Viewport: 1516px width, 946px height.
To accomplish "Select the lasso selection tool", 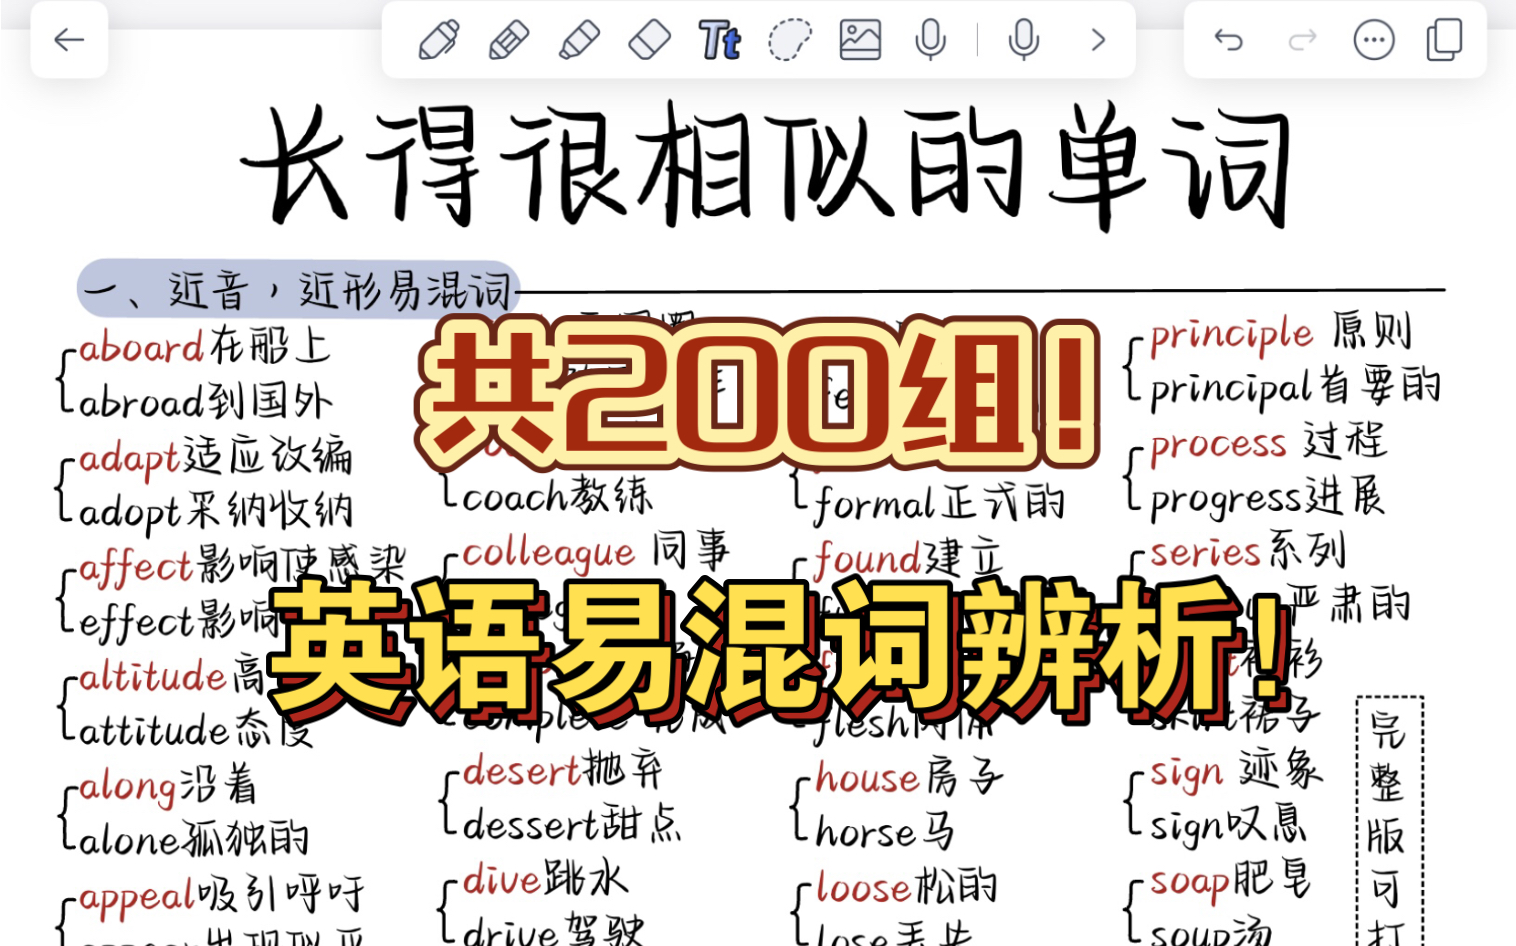I will [x=789, y=40].
